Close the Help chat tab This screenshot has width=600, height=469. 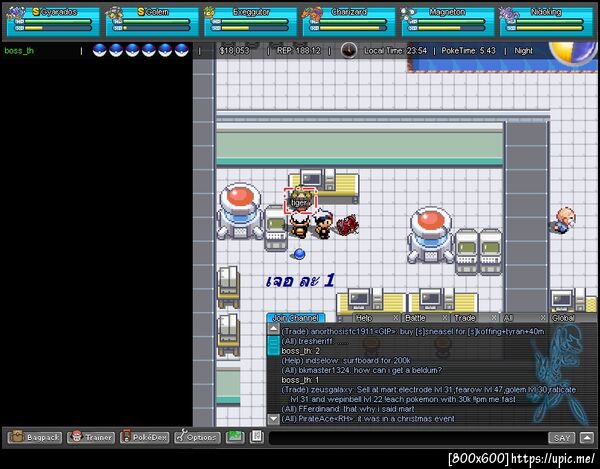coord(396,318)
